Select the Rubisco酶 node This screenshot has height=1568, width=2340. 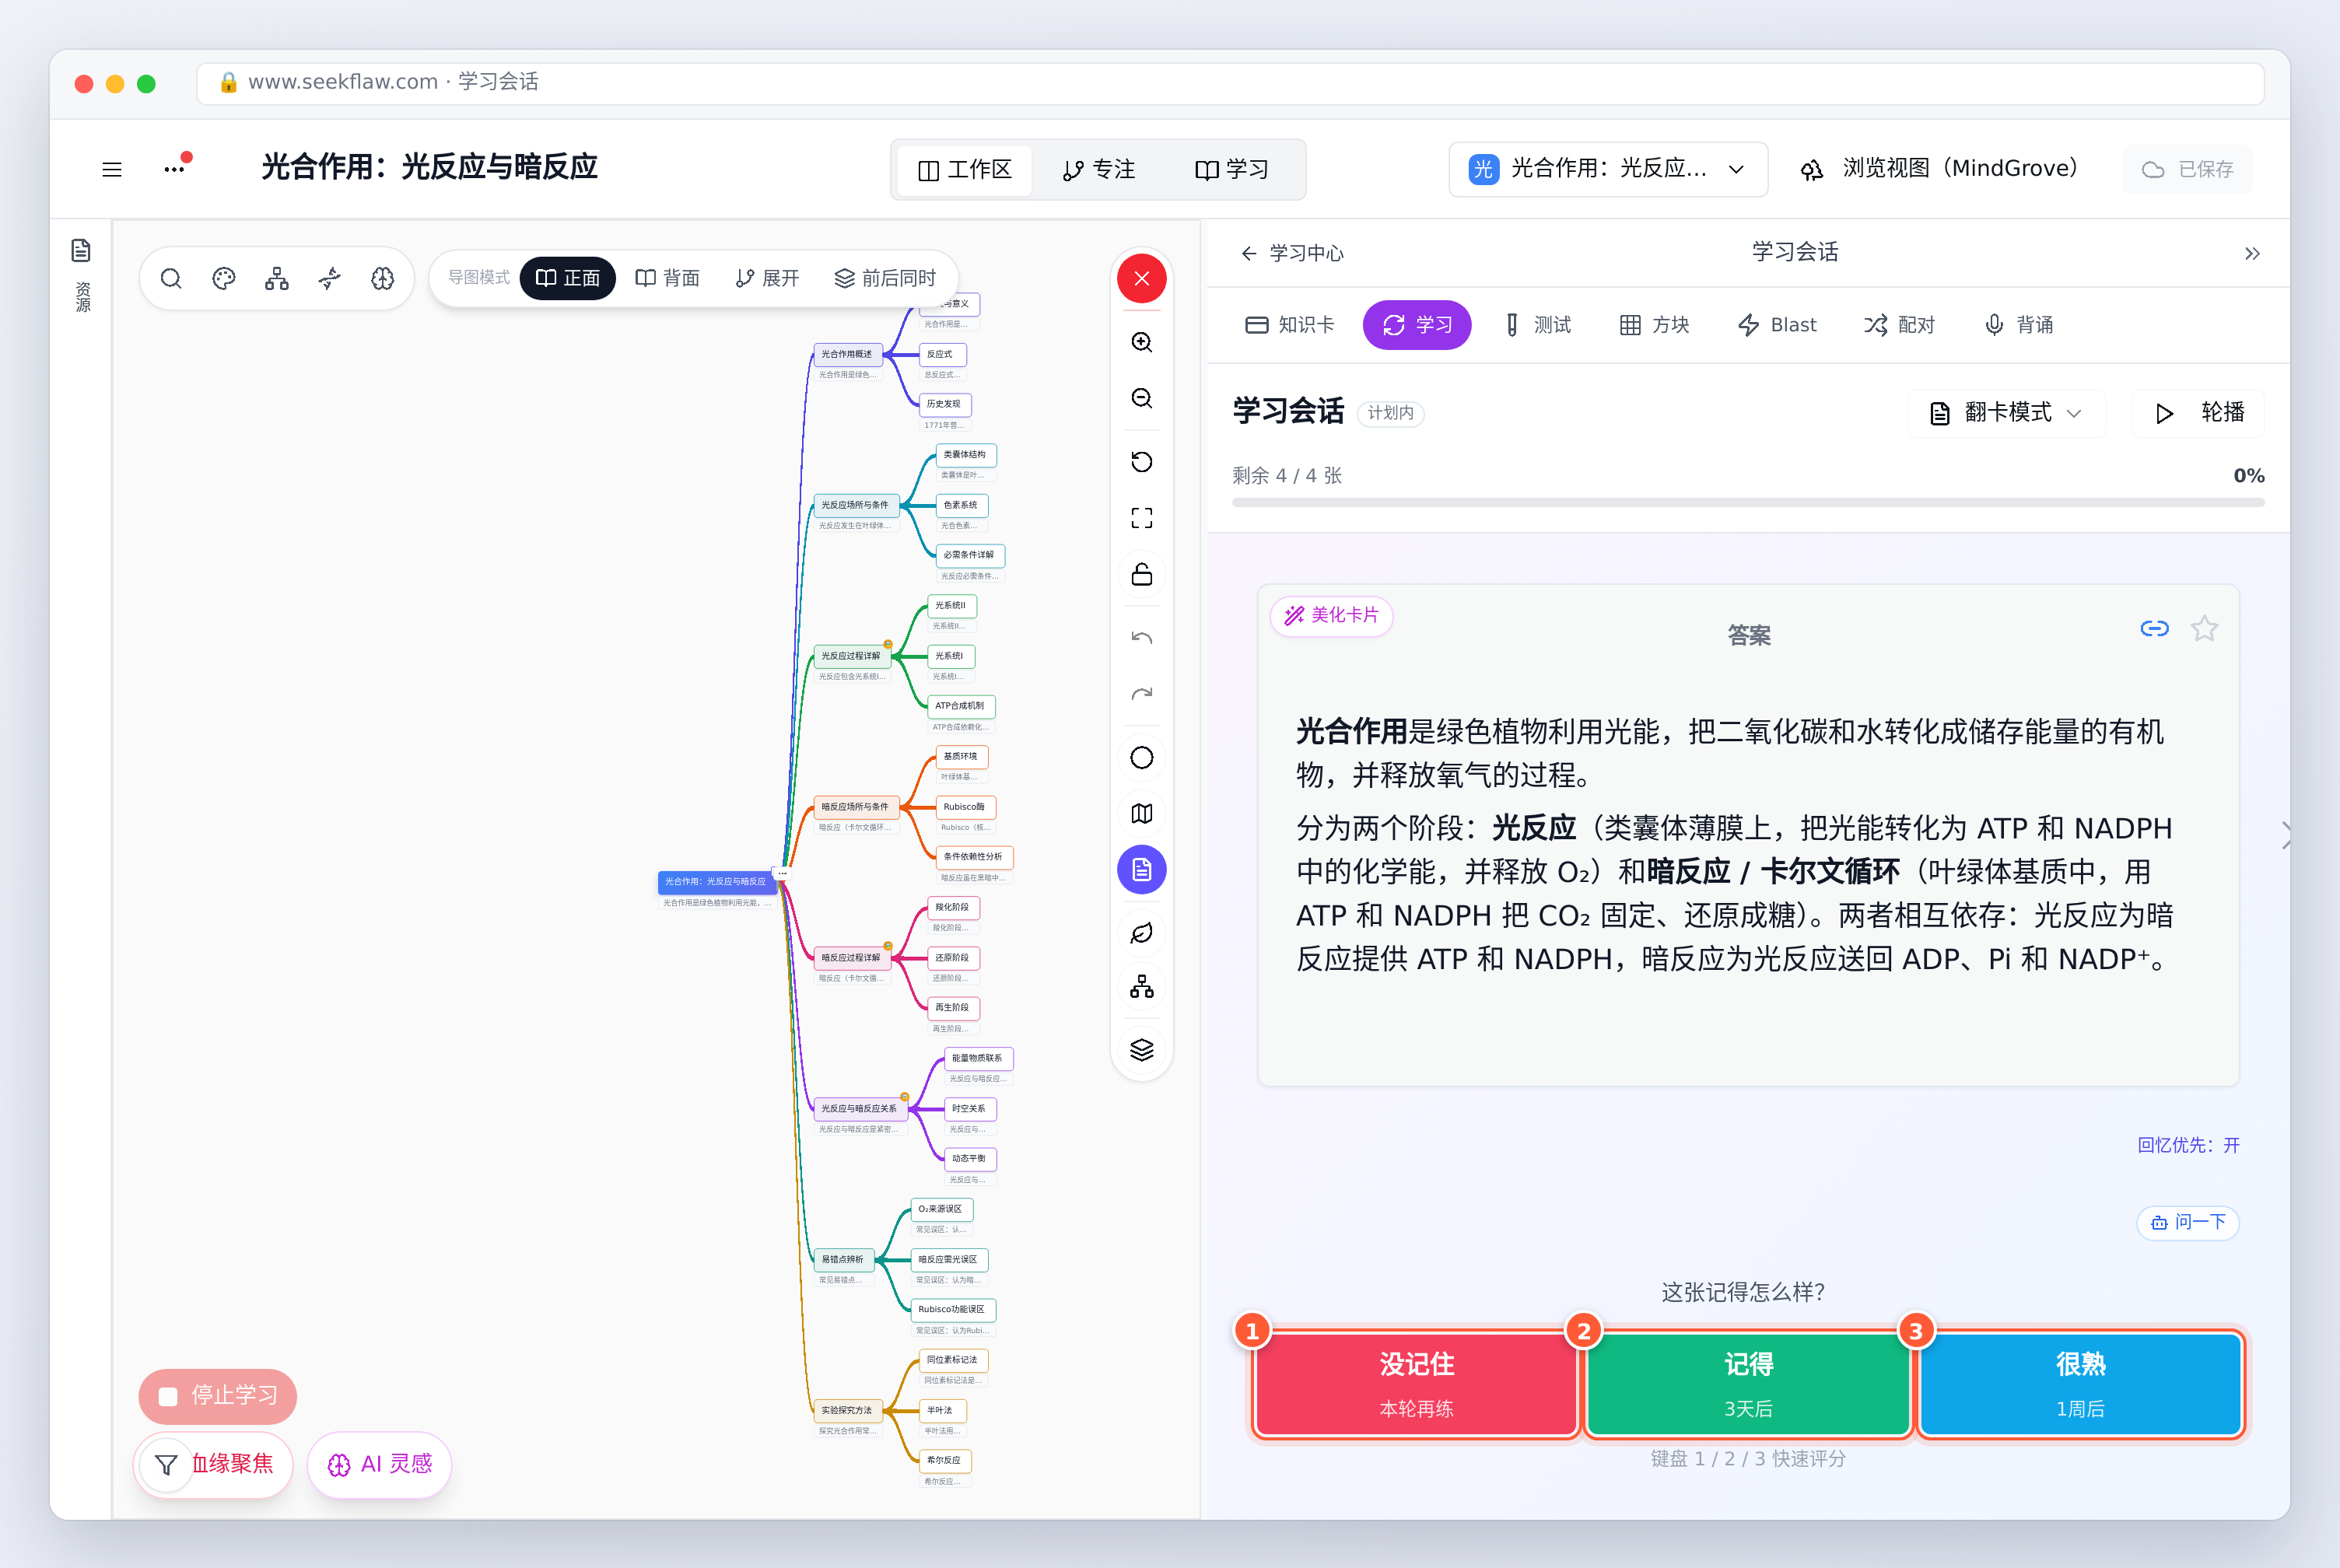pos(964,807)
